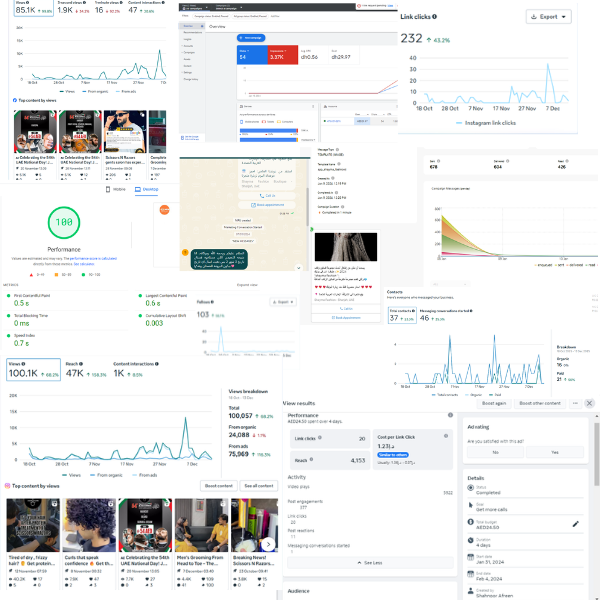Click info icon beside Link clicks 232 heading
This screenshot has height=600, width=600.
click(x=434, y=16)
